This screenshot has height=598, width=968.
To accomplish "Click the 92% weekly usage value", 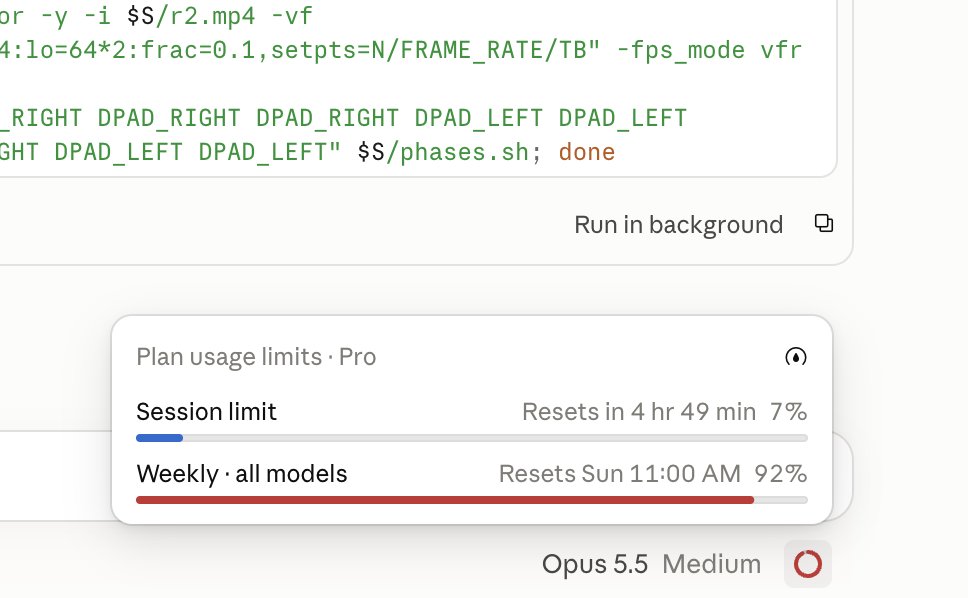I will (x=780, y=474).
